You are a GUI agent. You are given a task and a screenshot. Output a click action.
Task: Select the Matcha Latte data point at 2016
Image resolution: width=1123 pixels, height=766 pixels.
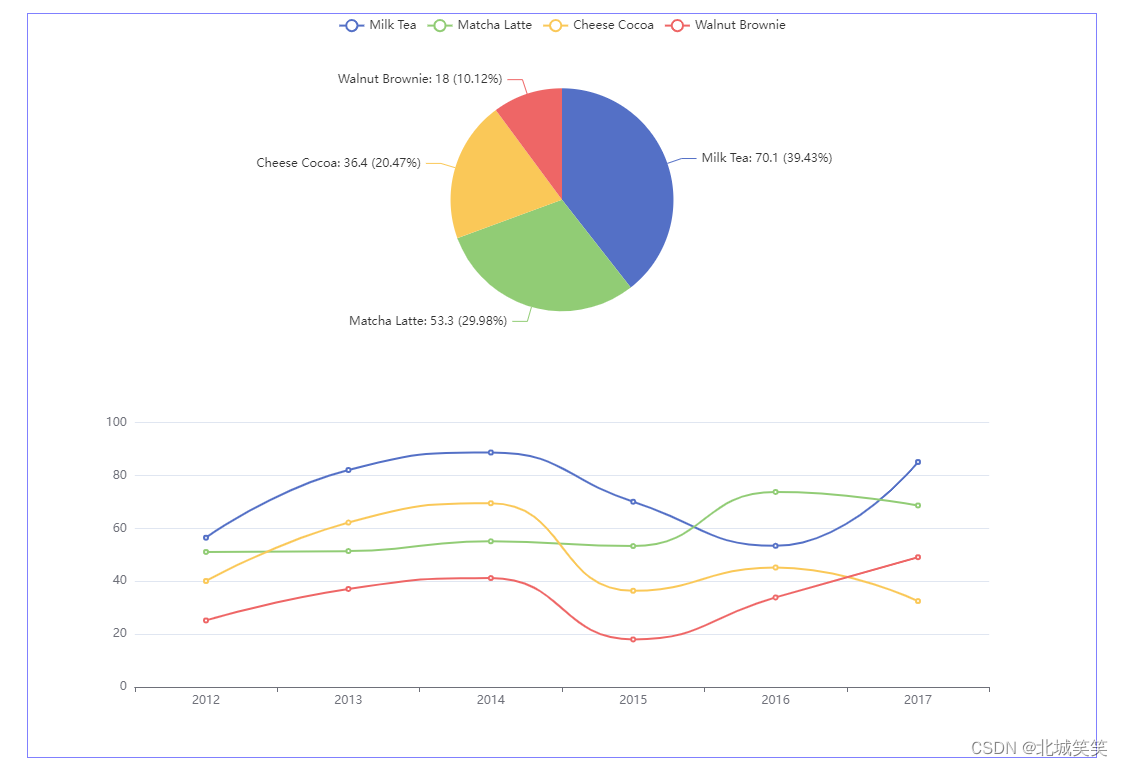[775, 492]
